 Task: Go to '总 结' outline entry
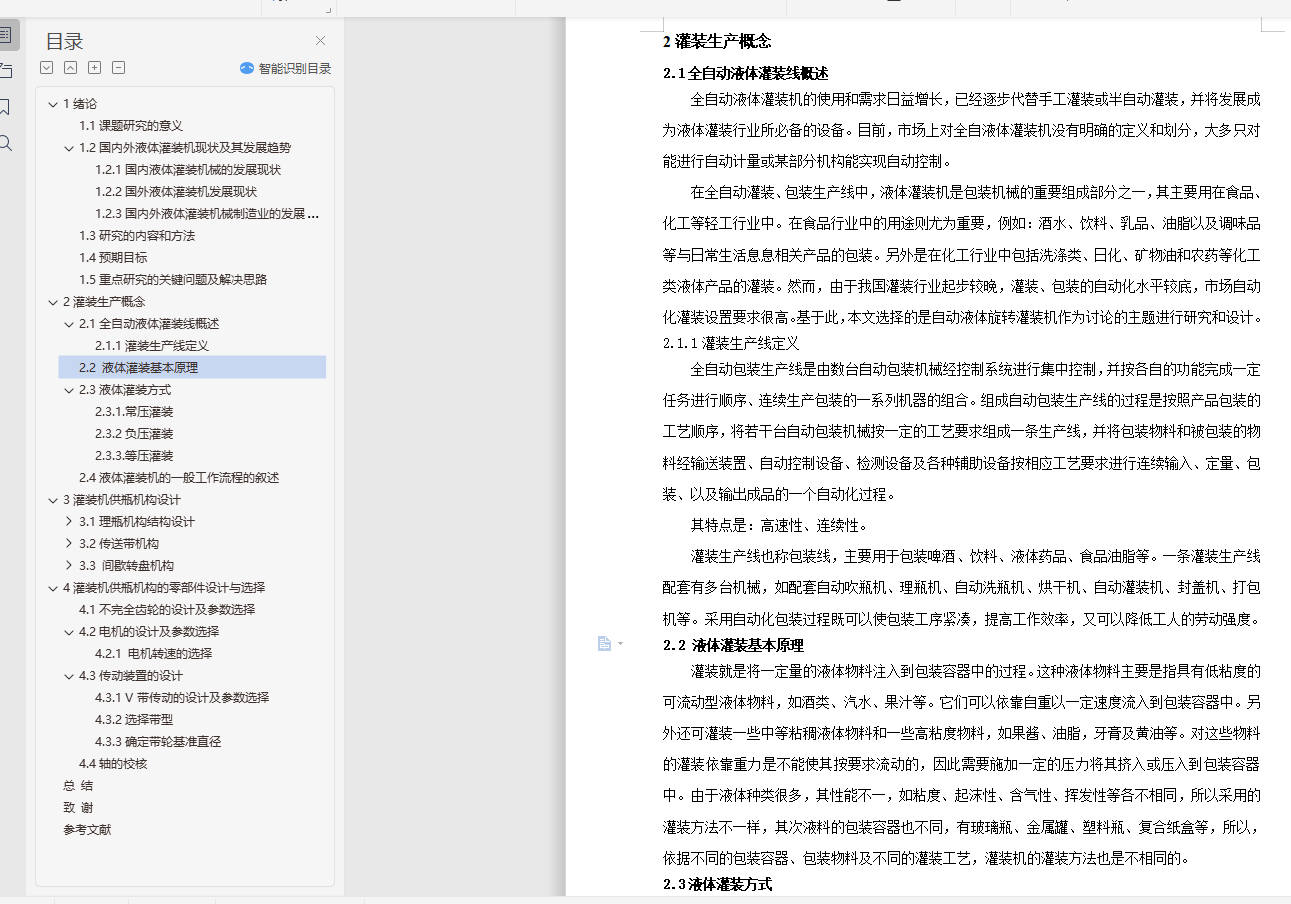78,785
